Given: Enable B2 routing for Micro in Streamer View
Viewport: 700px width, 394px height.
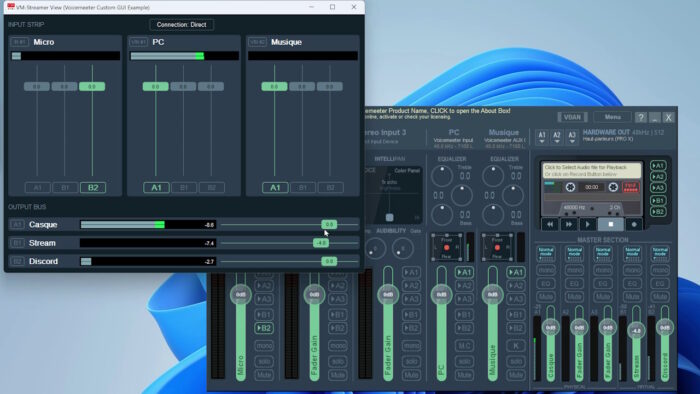Looking at the screenshot, I should pyautogui.click(x=93, y=188).
